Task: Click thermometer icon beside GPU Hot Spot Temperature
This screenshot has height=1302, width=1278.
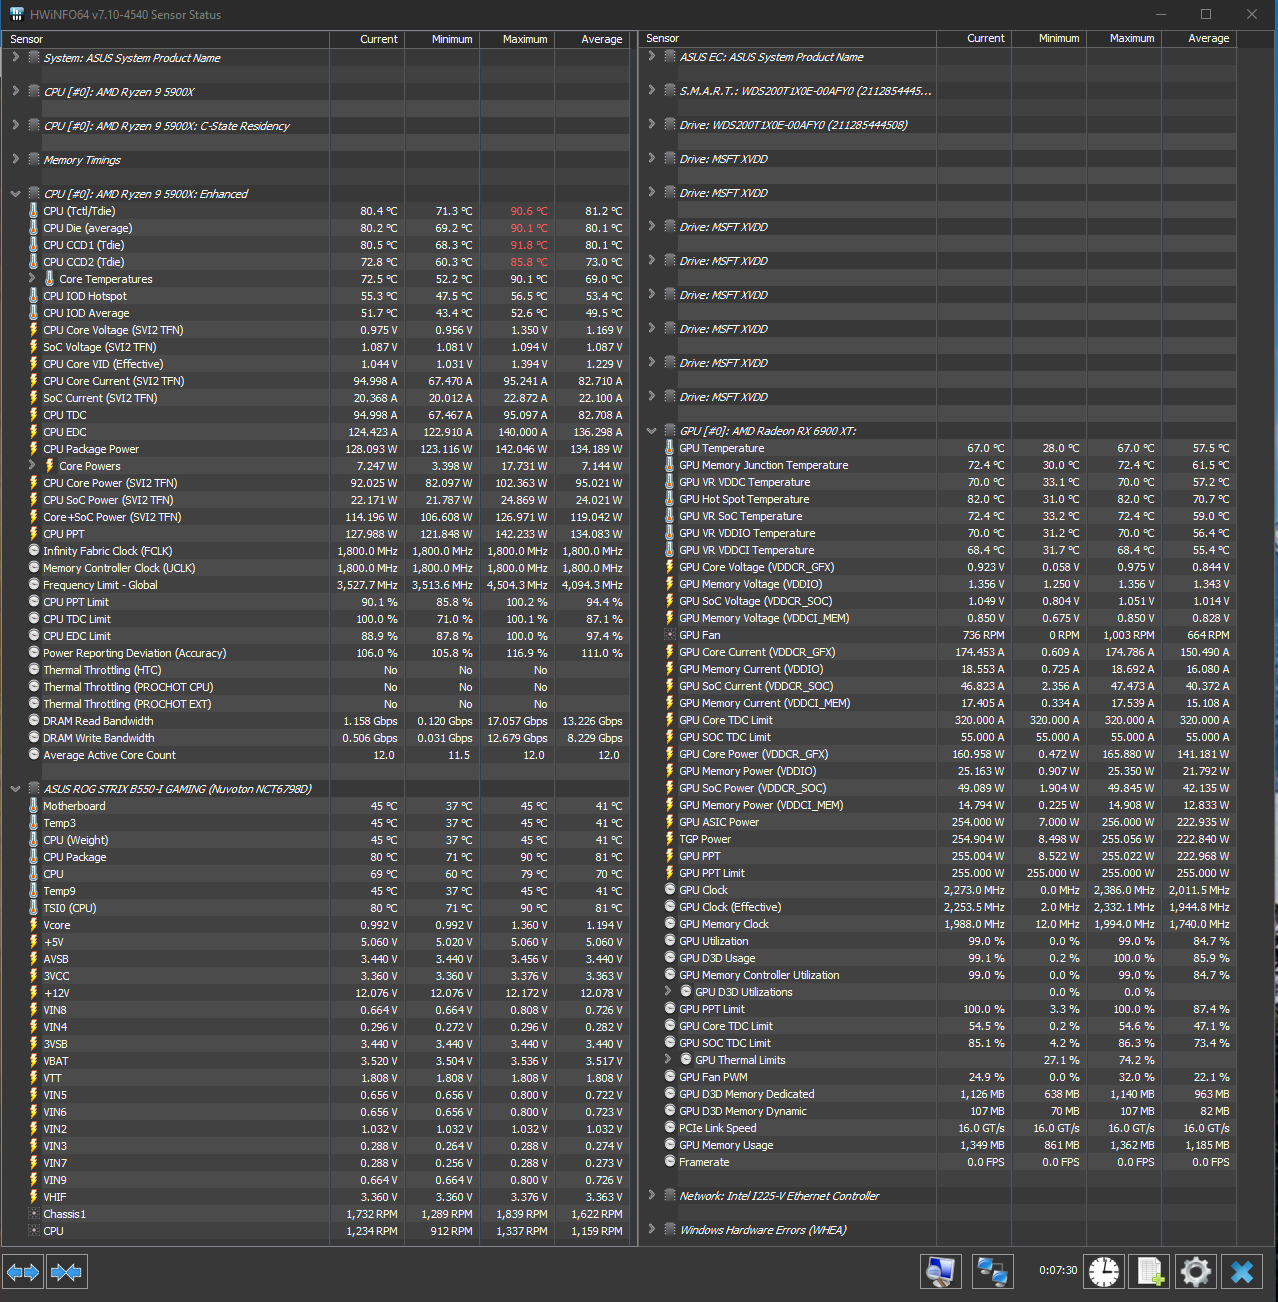Action: (x=670, y=499)
